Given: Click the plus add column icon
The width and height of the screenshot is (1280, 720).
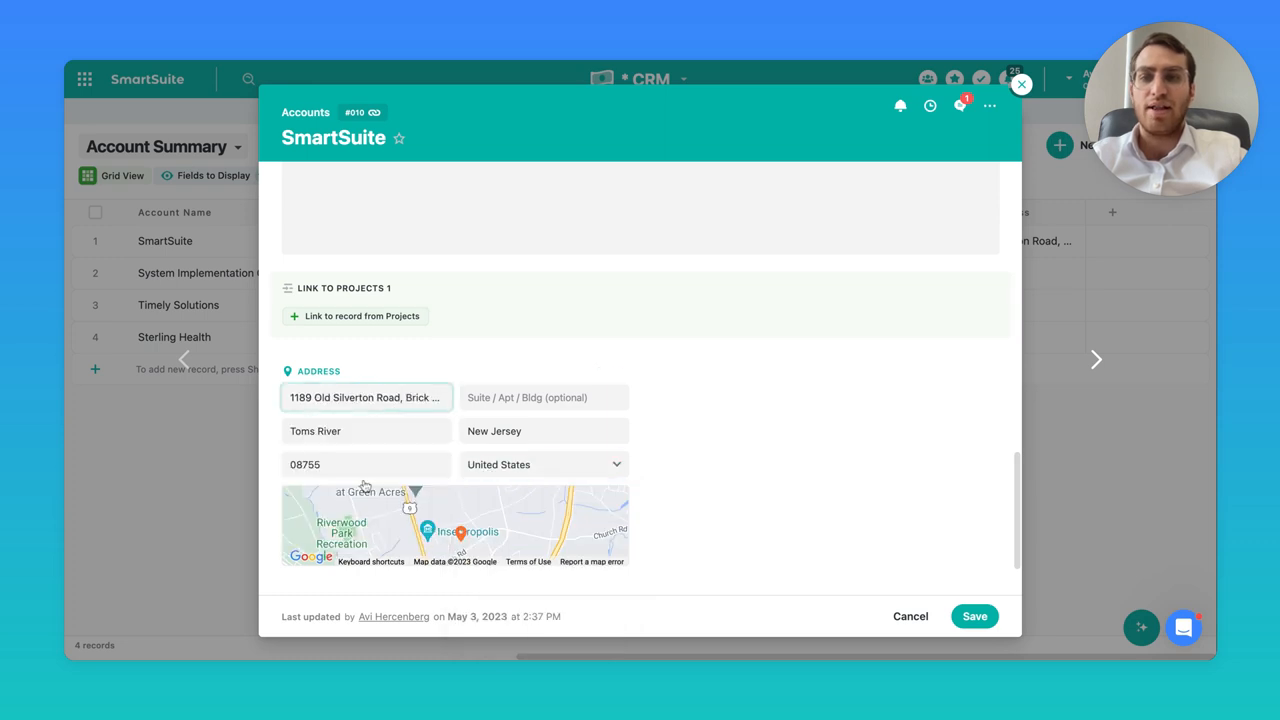Looking at the screenshot, I should [1112, 212].
